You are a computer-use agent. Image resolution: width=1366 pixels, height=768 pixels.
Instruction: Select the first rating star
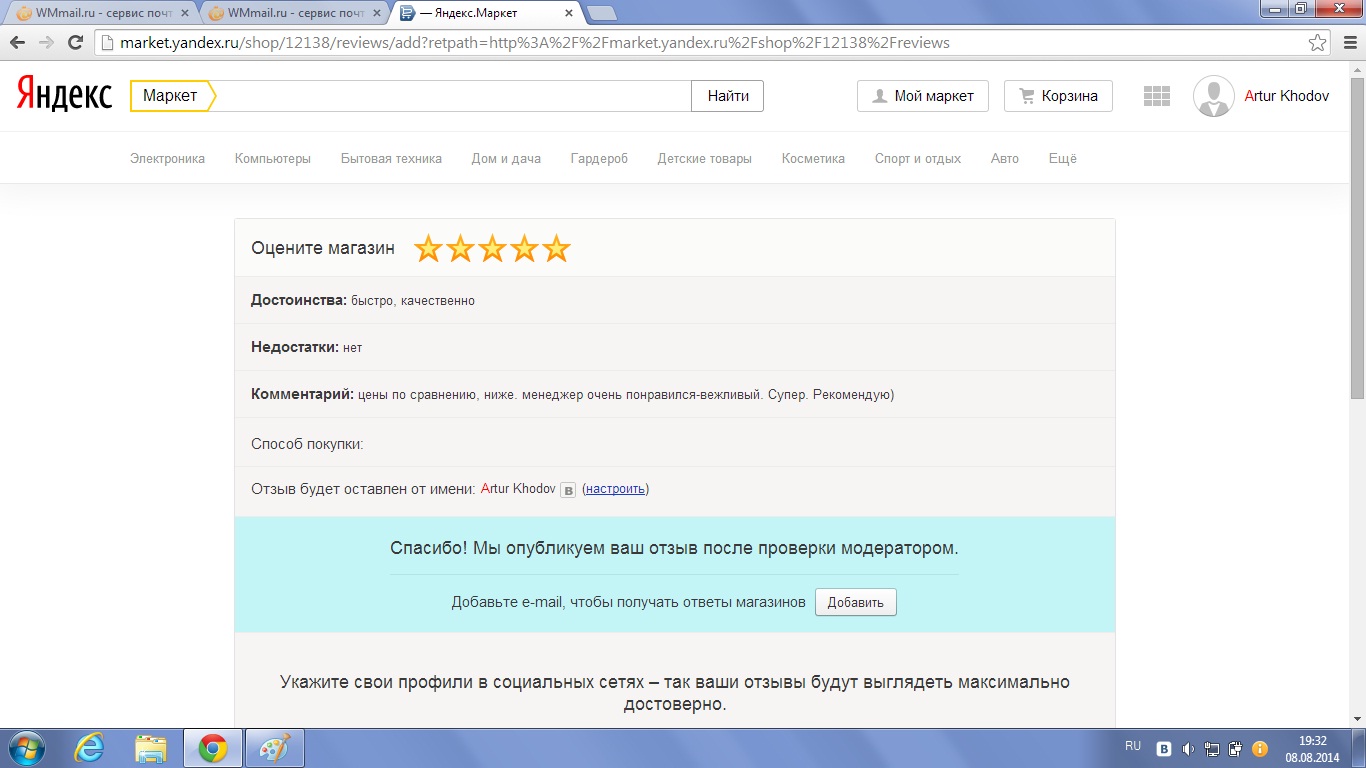point(428,248)
